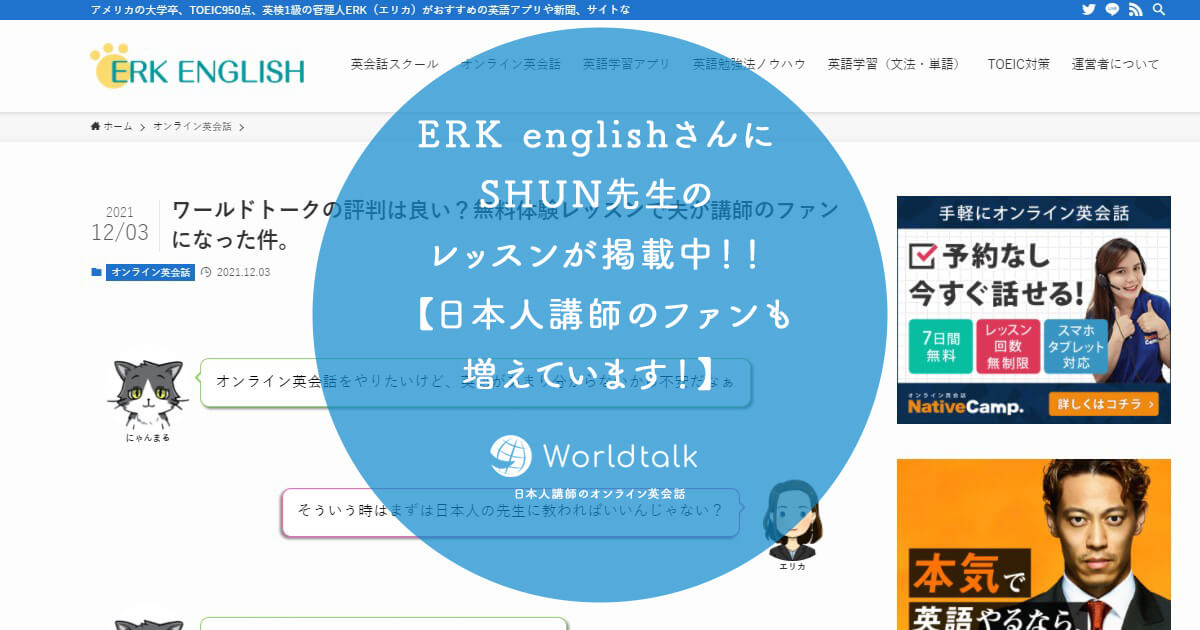Click the 12/03 date box
The width and height of the screenshot is (1200, 630).
click(x=119, y=225)
